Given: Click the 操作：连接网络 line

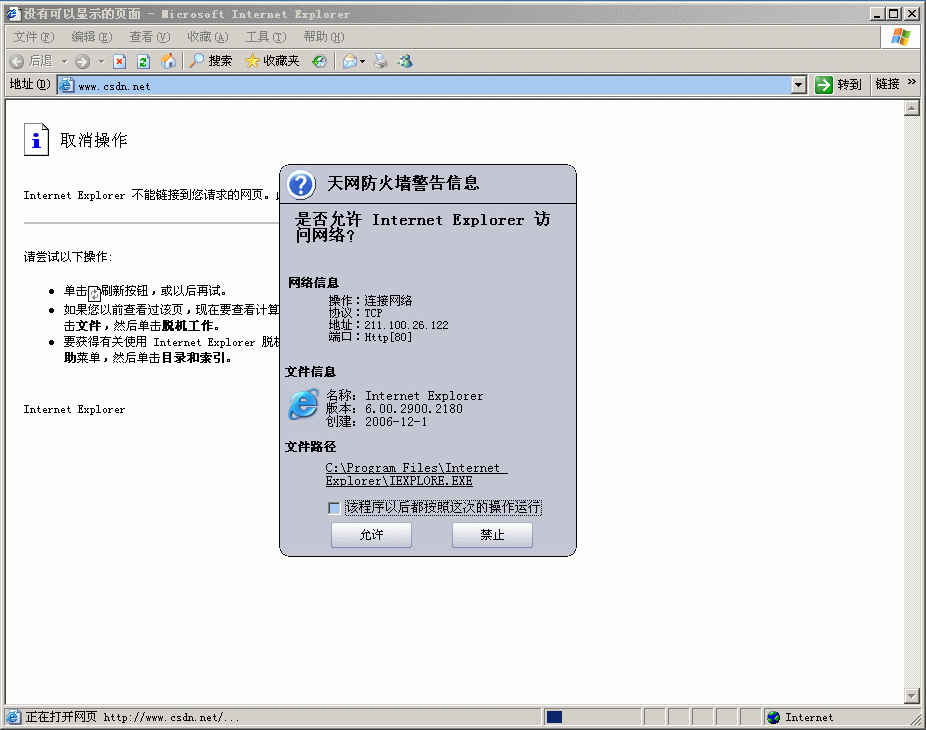Looking at the screenshot, I should [370, 301].
